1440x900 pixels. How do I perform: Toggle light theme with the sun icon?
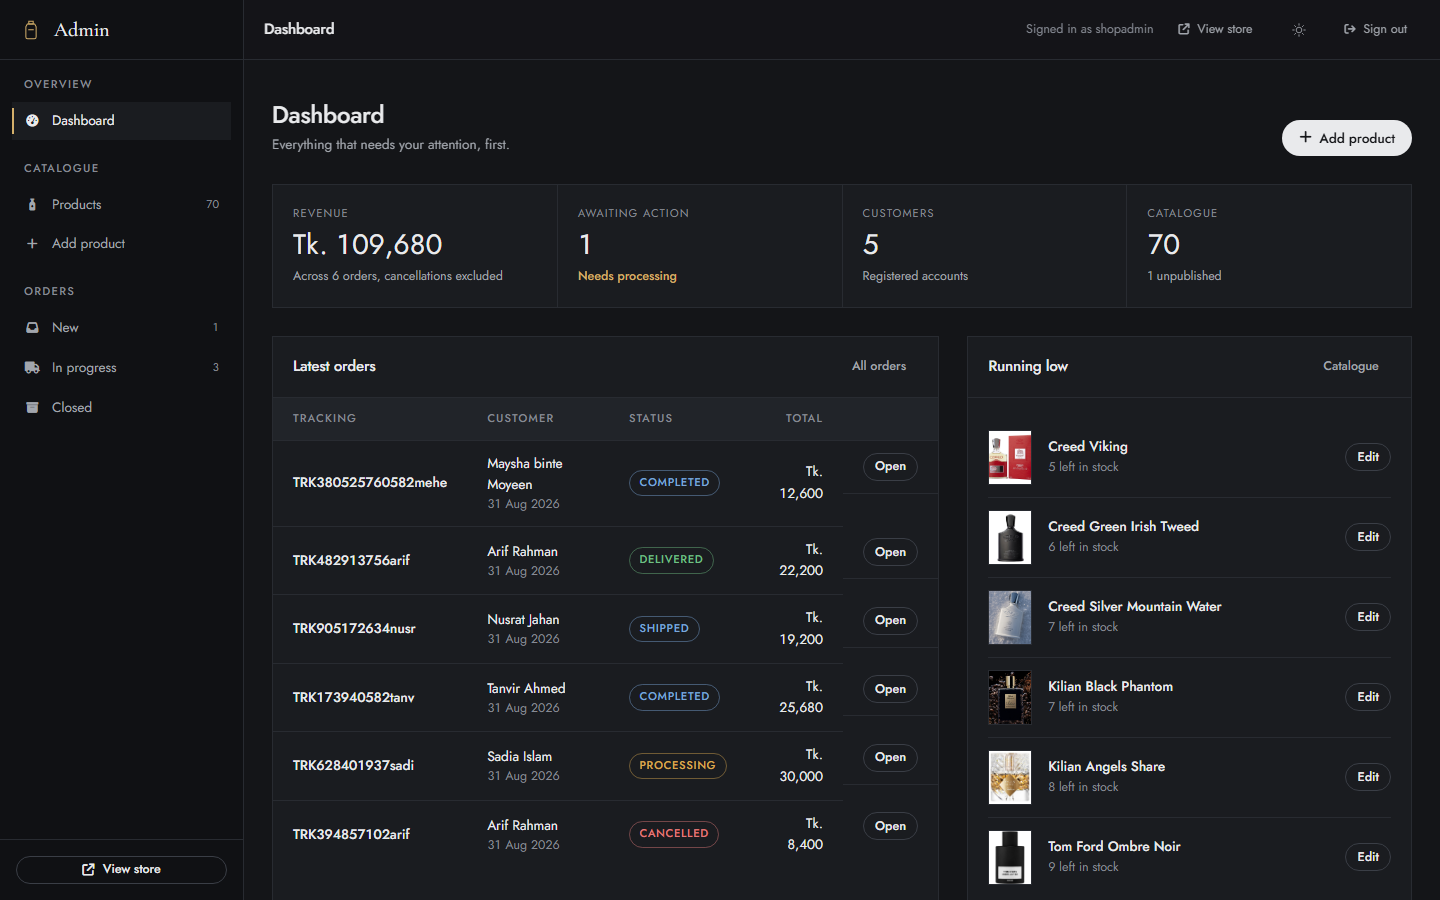point(1299,30)
